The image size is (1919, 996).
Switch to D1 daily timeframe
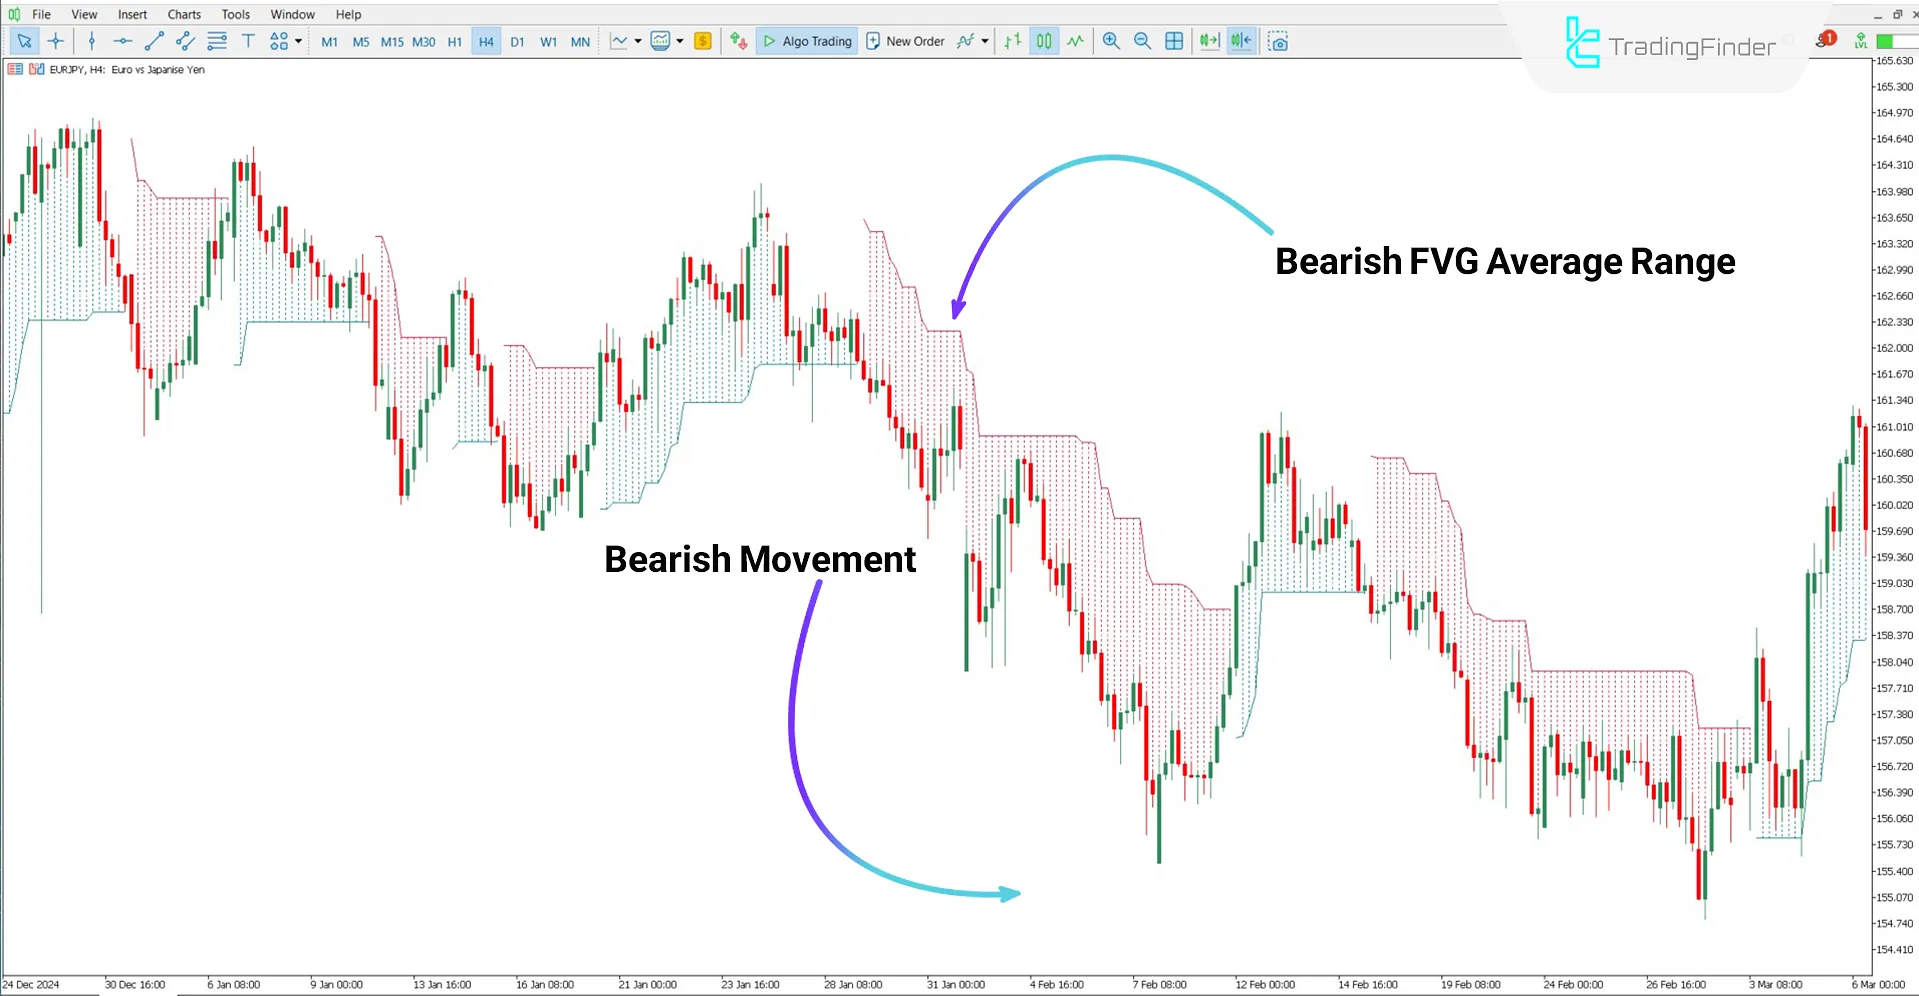pos(517,42)
